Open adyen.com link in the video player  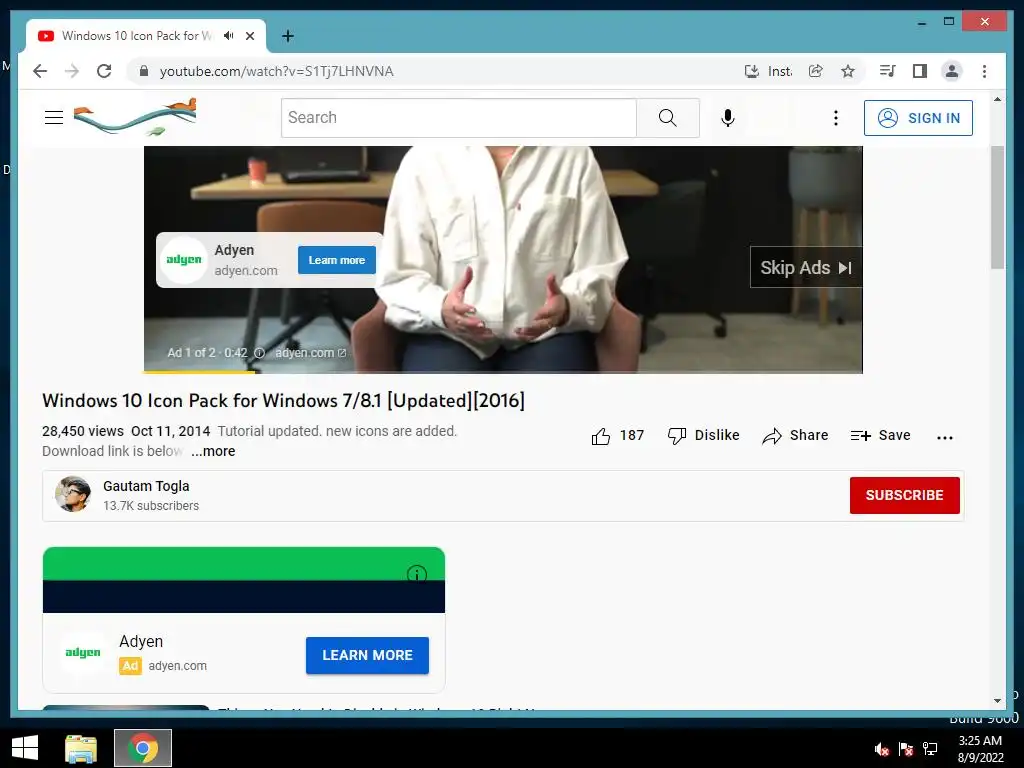(x=310, y=353)
